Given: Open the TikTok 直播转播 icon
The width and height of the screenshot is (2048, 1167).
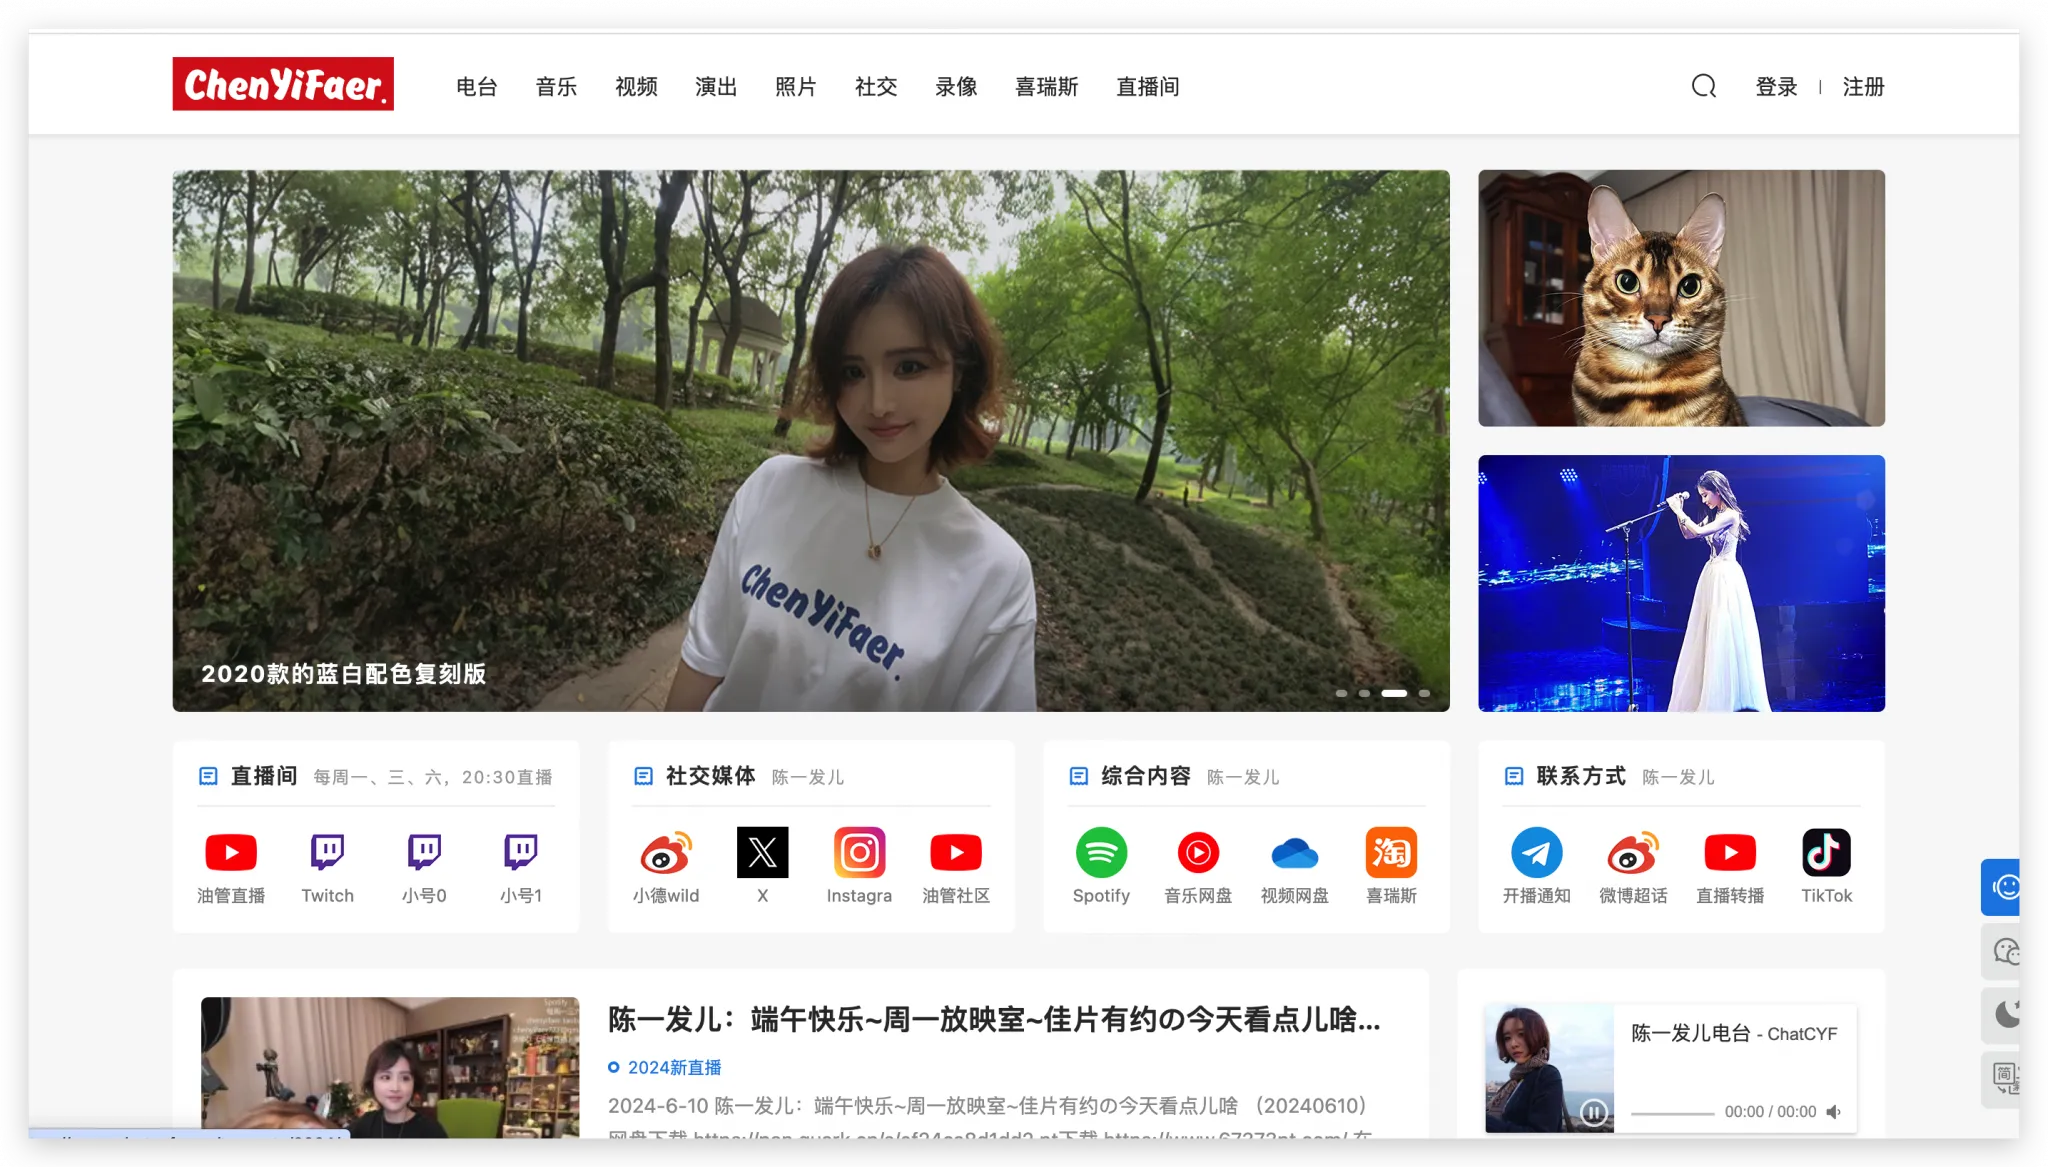Looking at the screenshot, I should point(1827,852).
